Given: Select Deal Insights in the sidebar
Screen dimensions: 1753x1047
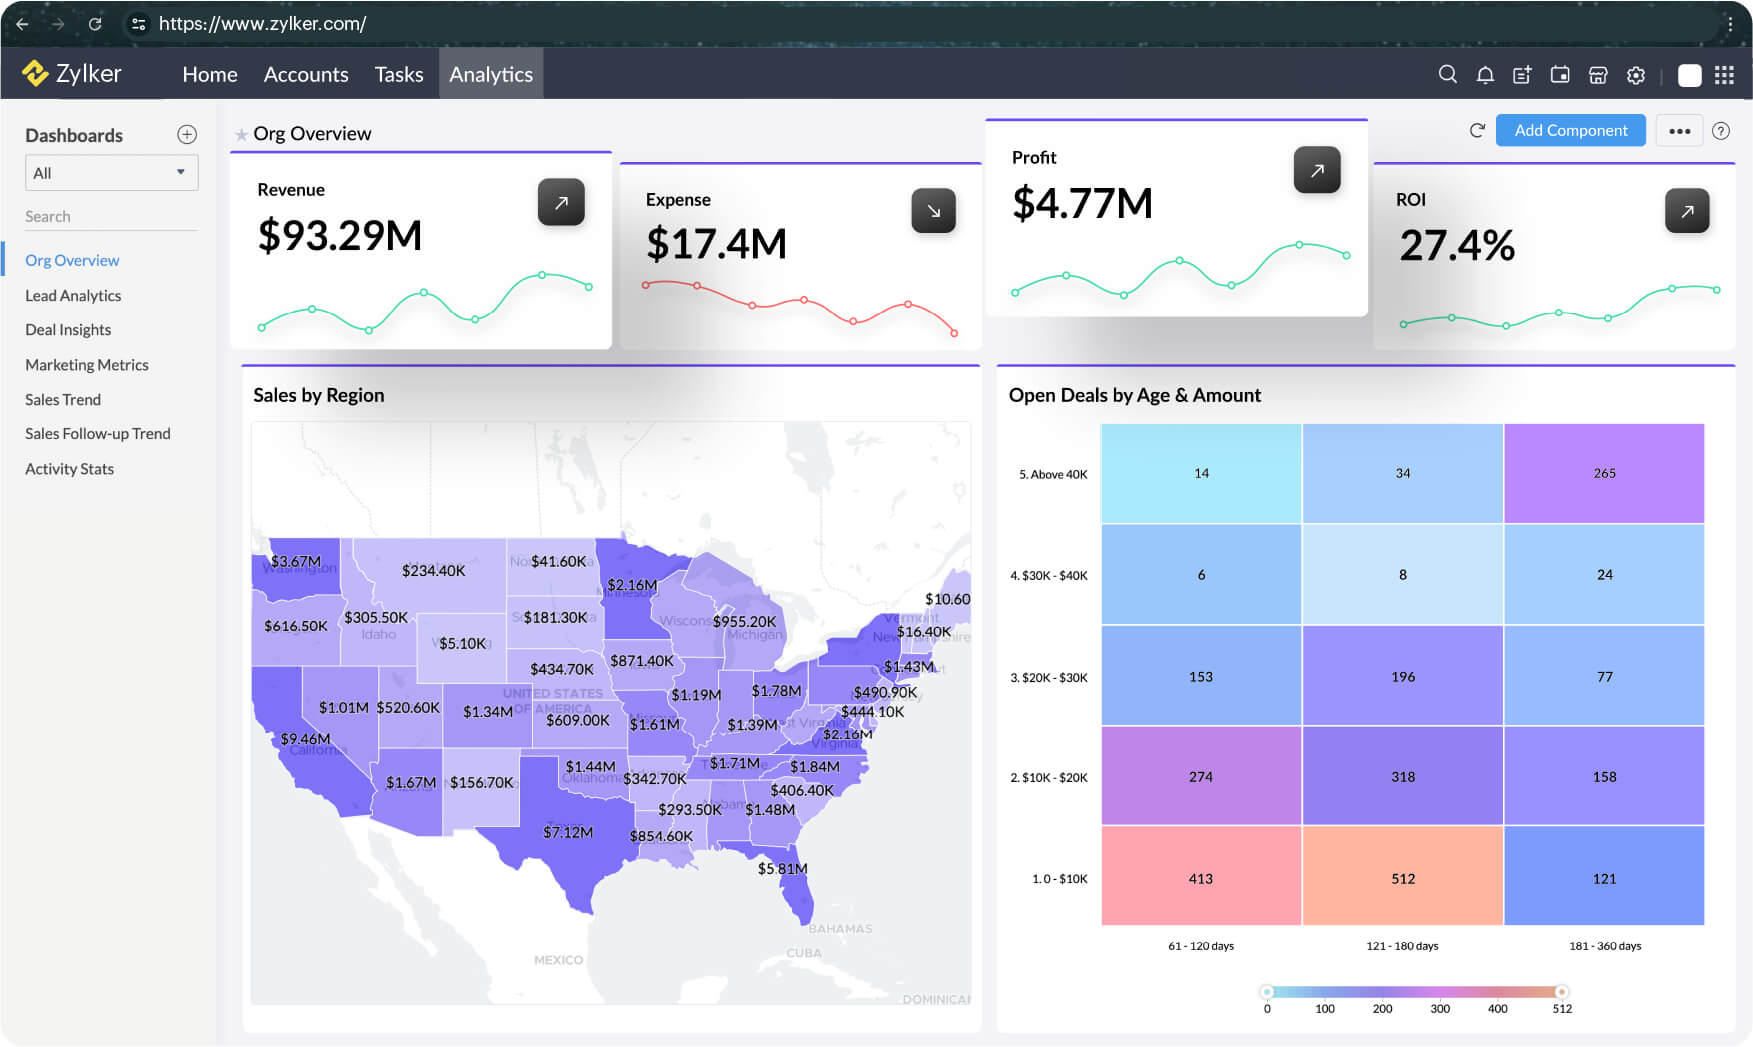Looking at the screenshot, I should point(67,329).
